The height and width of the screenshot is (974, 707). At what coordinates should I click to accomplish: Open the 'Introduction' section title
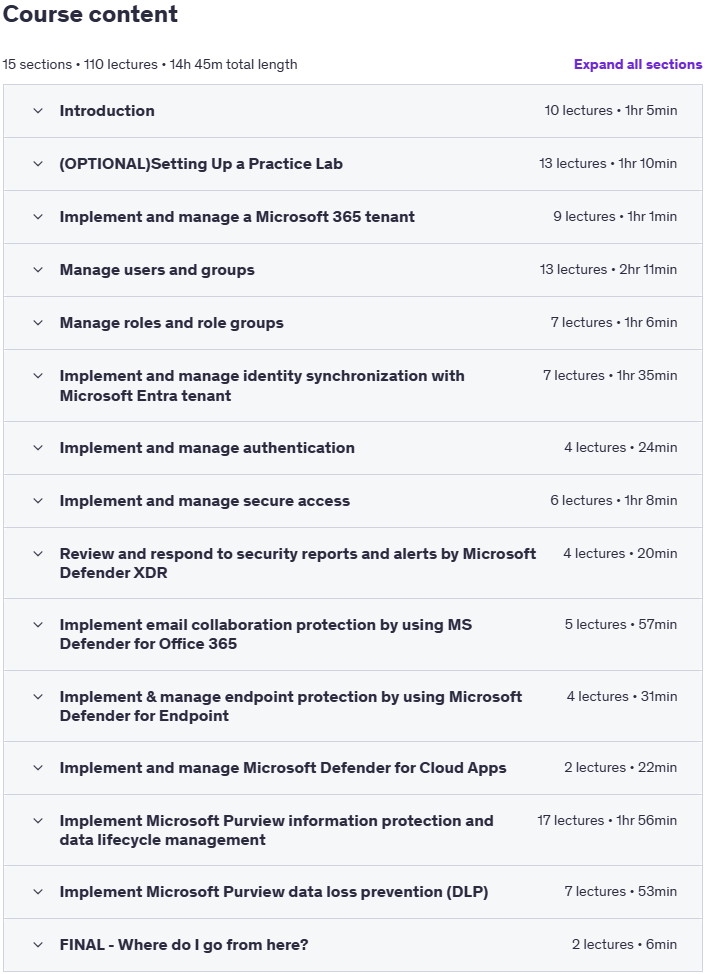click(107, 111)
